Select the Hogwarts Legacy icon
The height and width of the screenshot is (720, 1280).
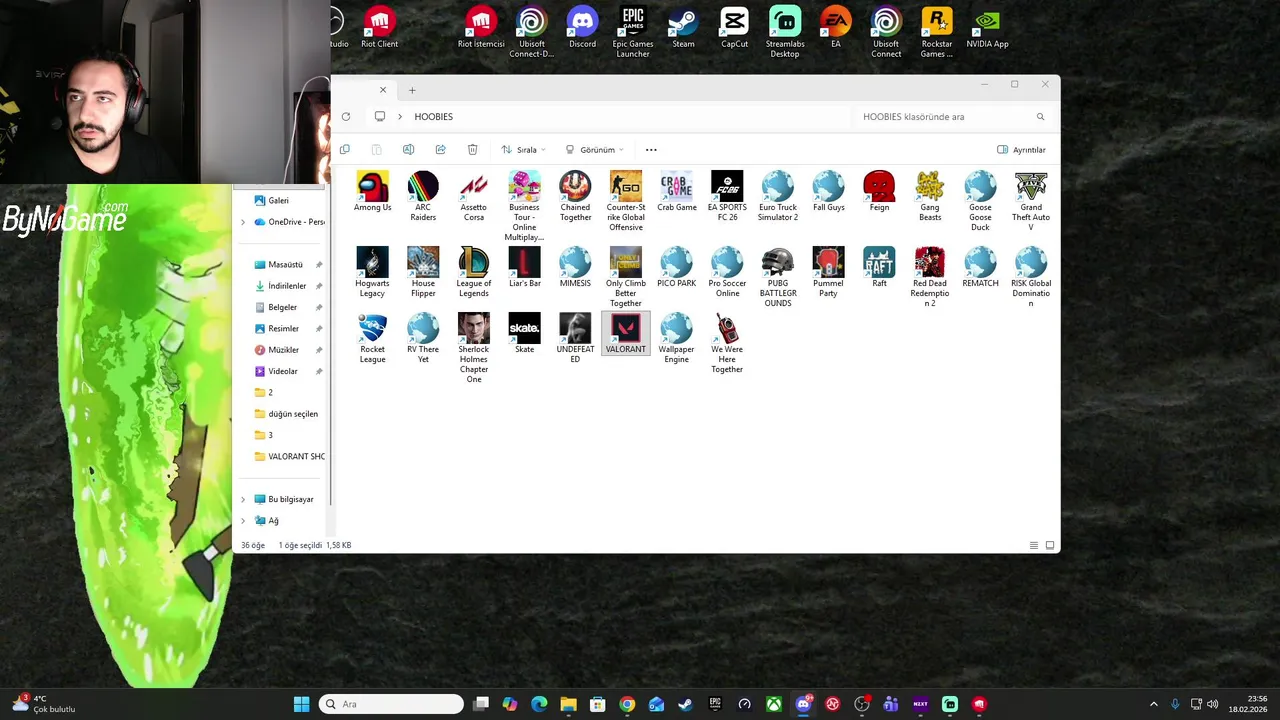372,262
